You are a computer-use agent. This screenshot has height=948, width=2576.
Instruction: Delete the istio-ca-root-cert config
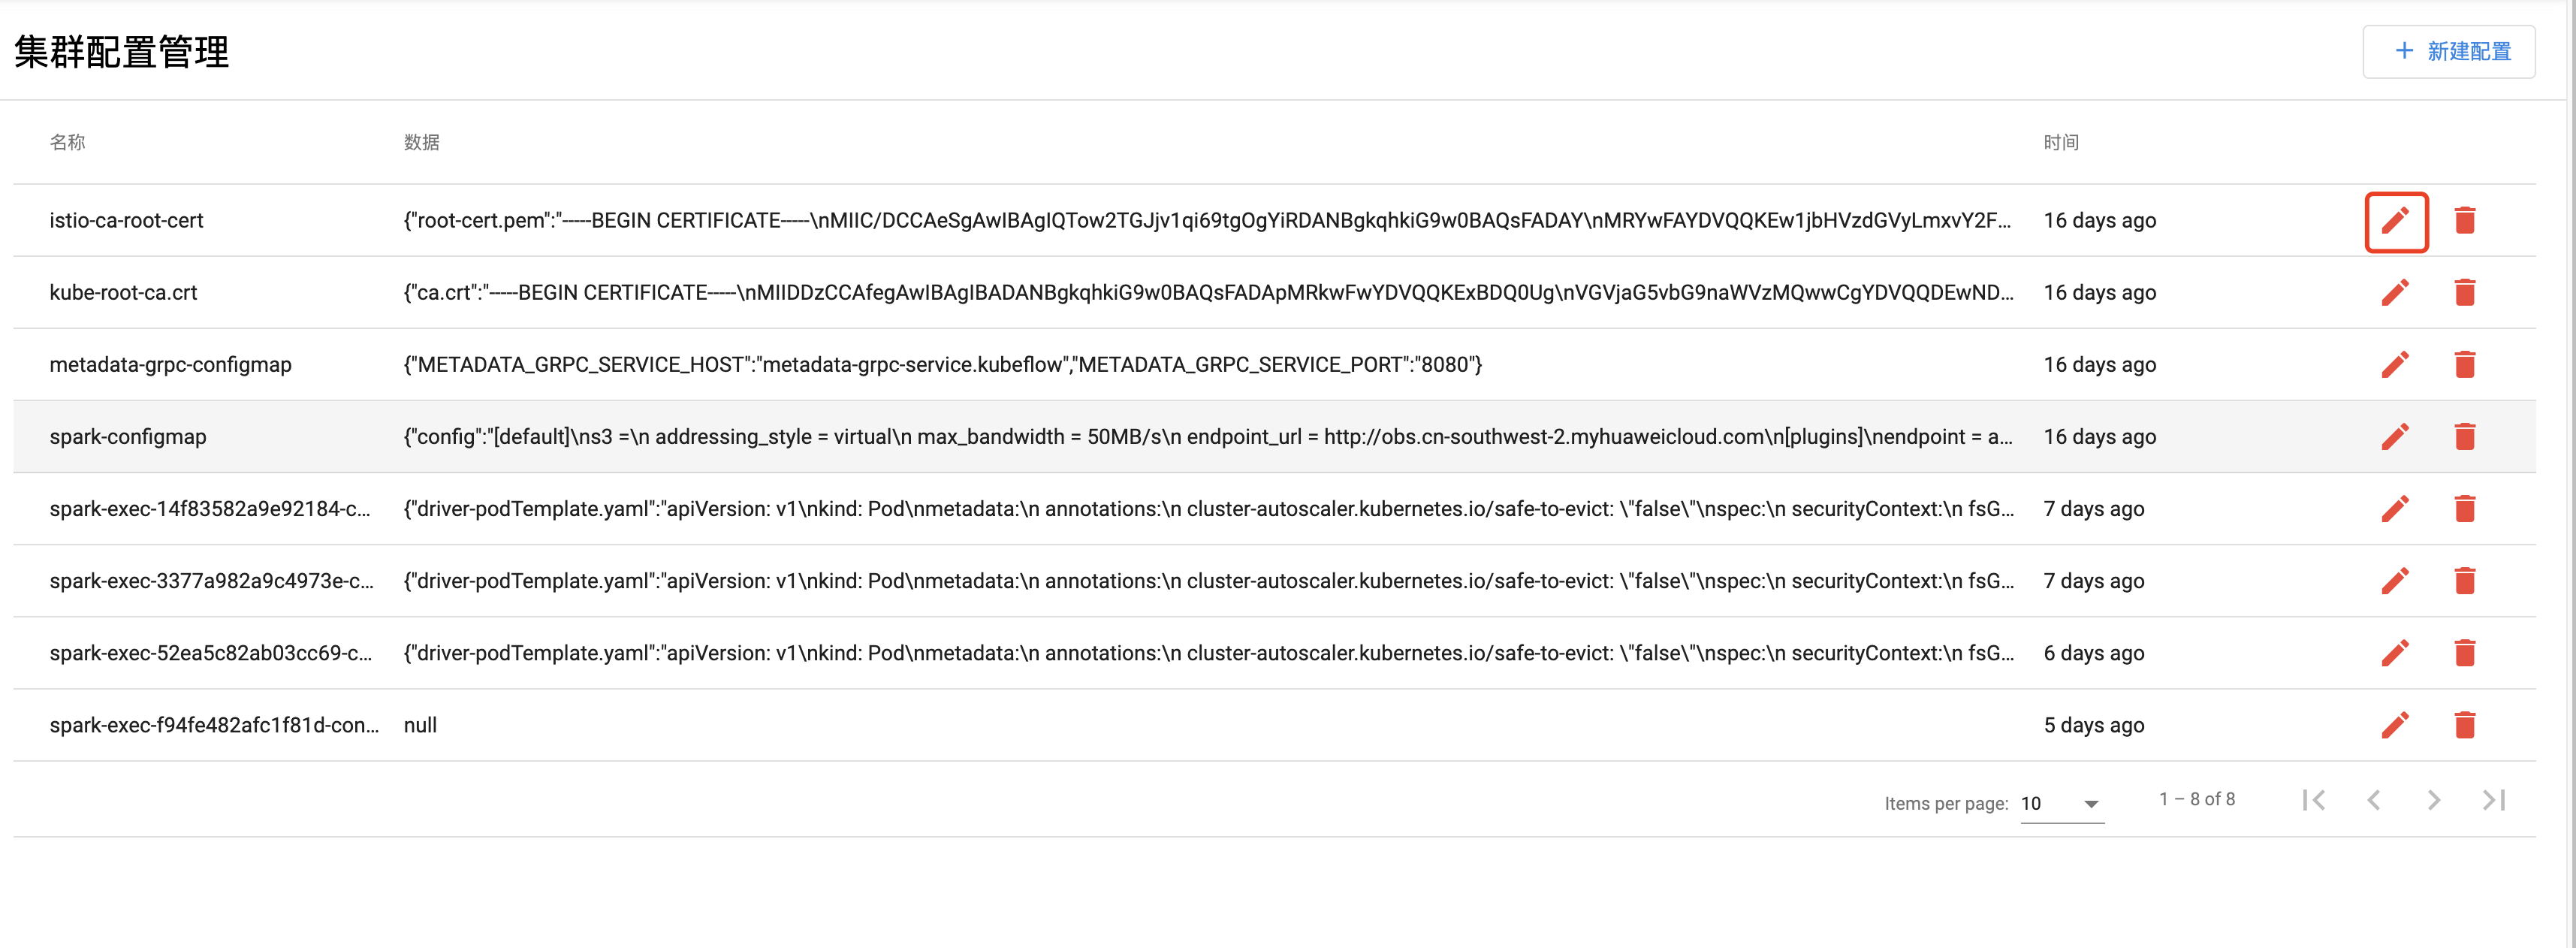point(2464,221)
